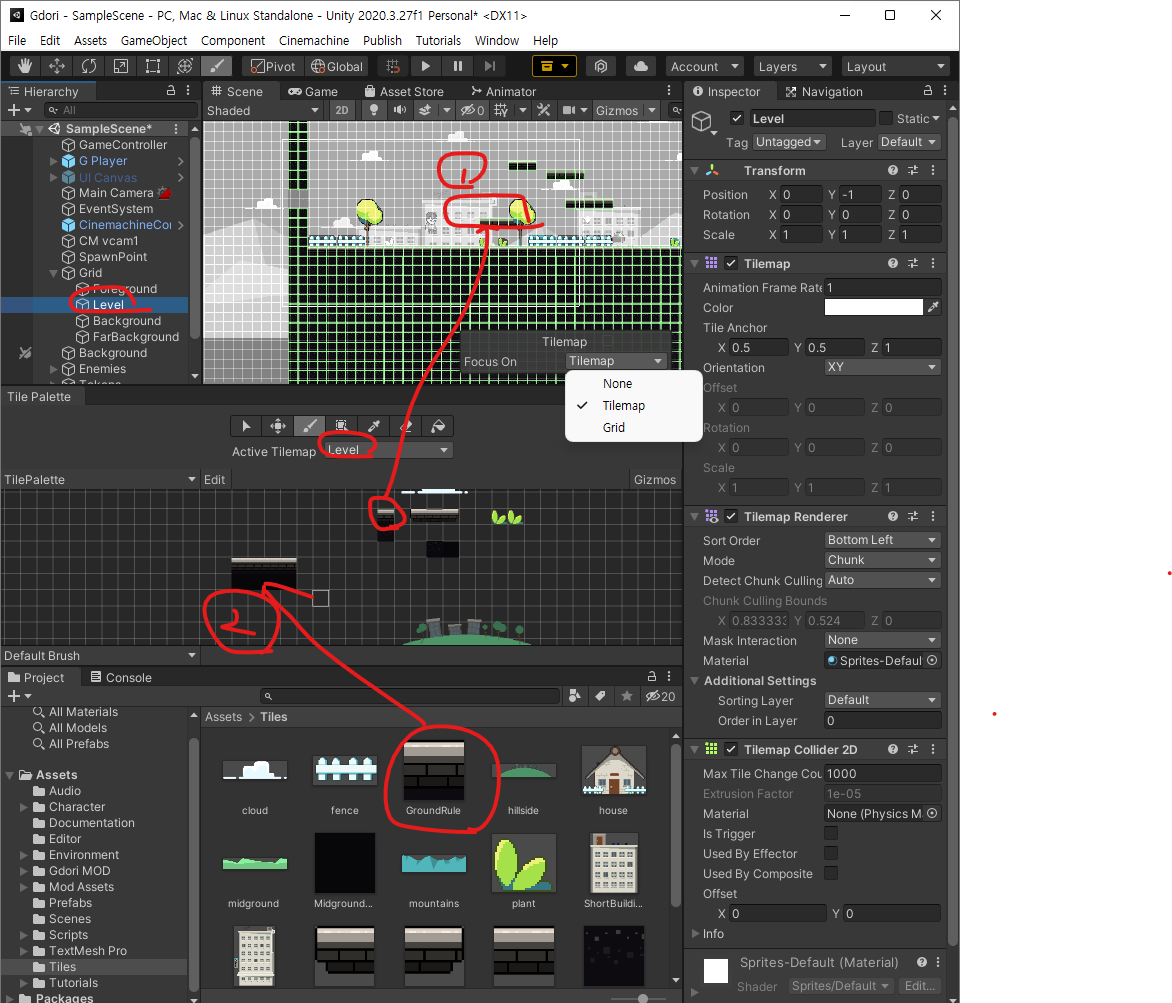Open Transform component more options menu
The height and width of the screenshot is (1003, 1172).
pyautogui.click(x=933, y=170)
